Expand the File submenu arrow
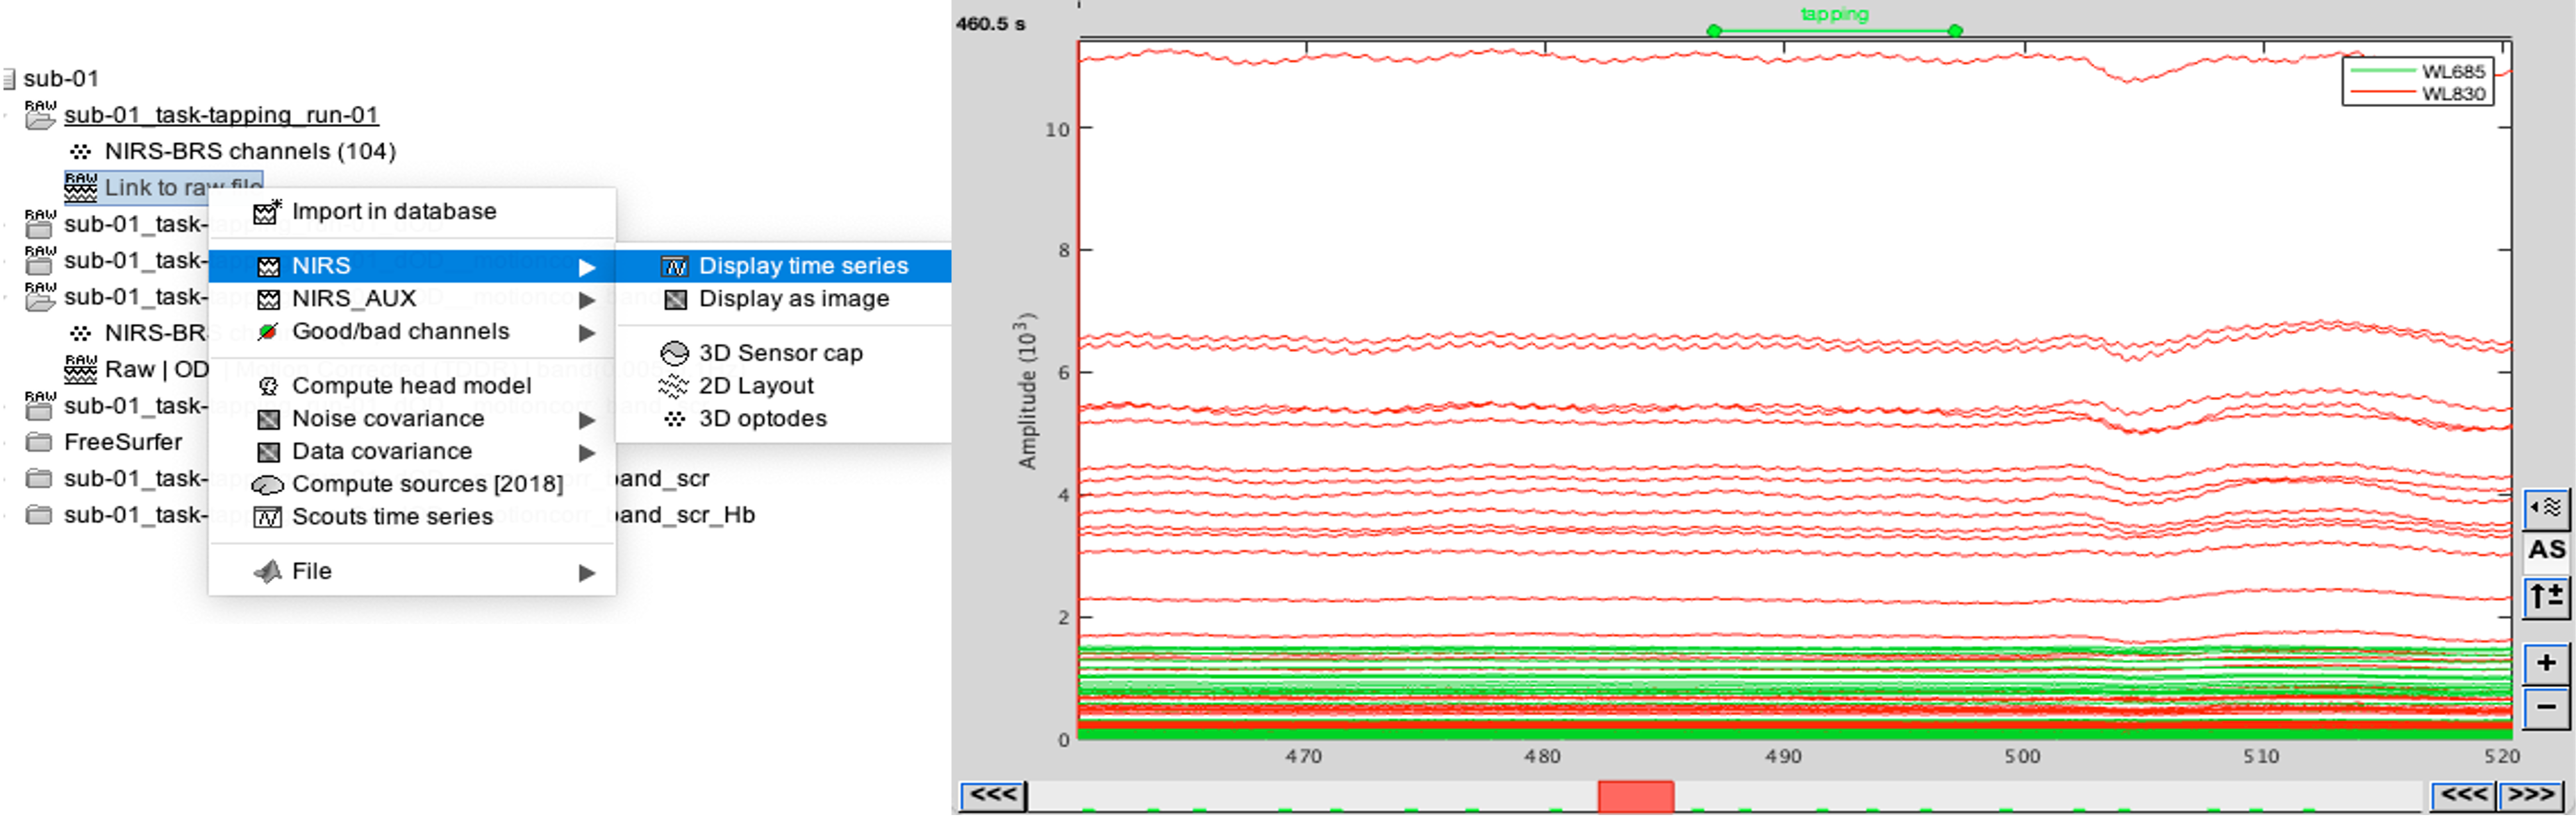This screenshot has height=817, width=2576. click(587, 572)
